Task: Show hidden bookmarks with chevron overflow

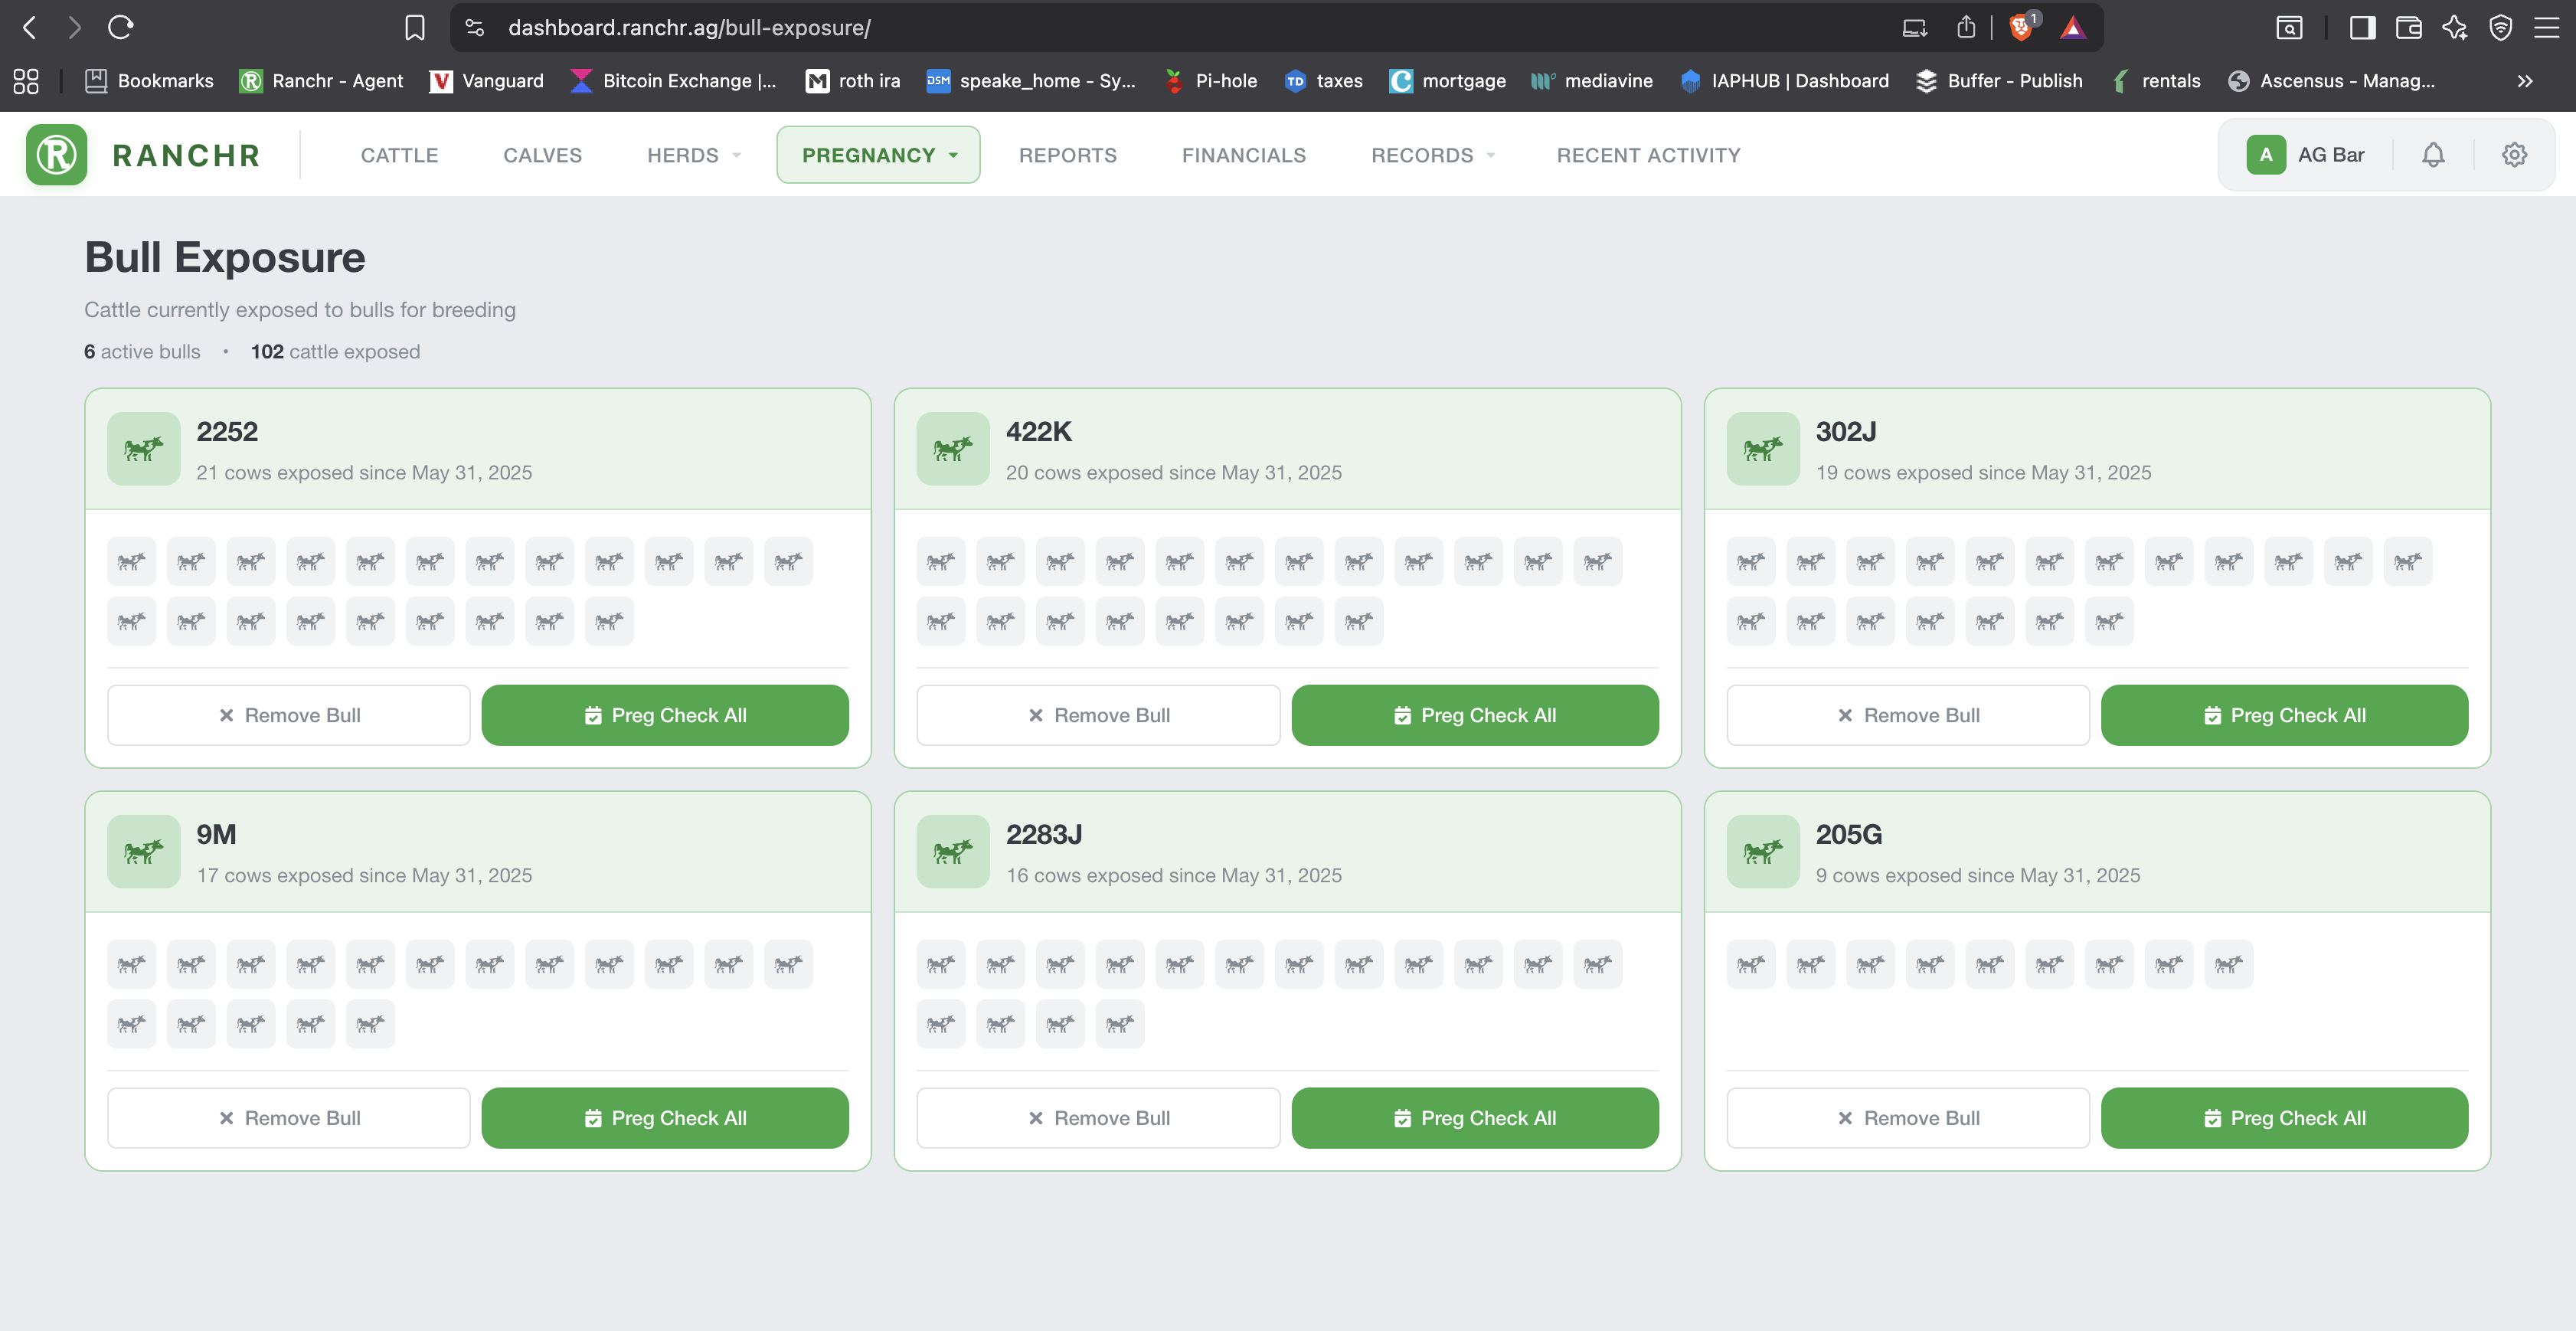Action: 2524,81
